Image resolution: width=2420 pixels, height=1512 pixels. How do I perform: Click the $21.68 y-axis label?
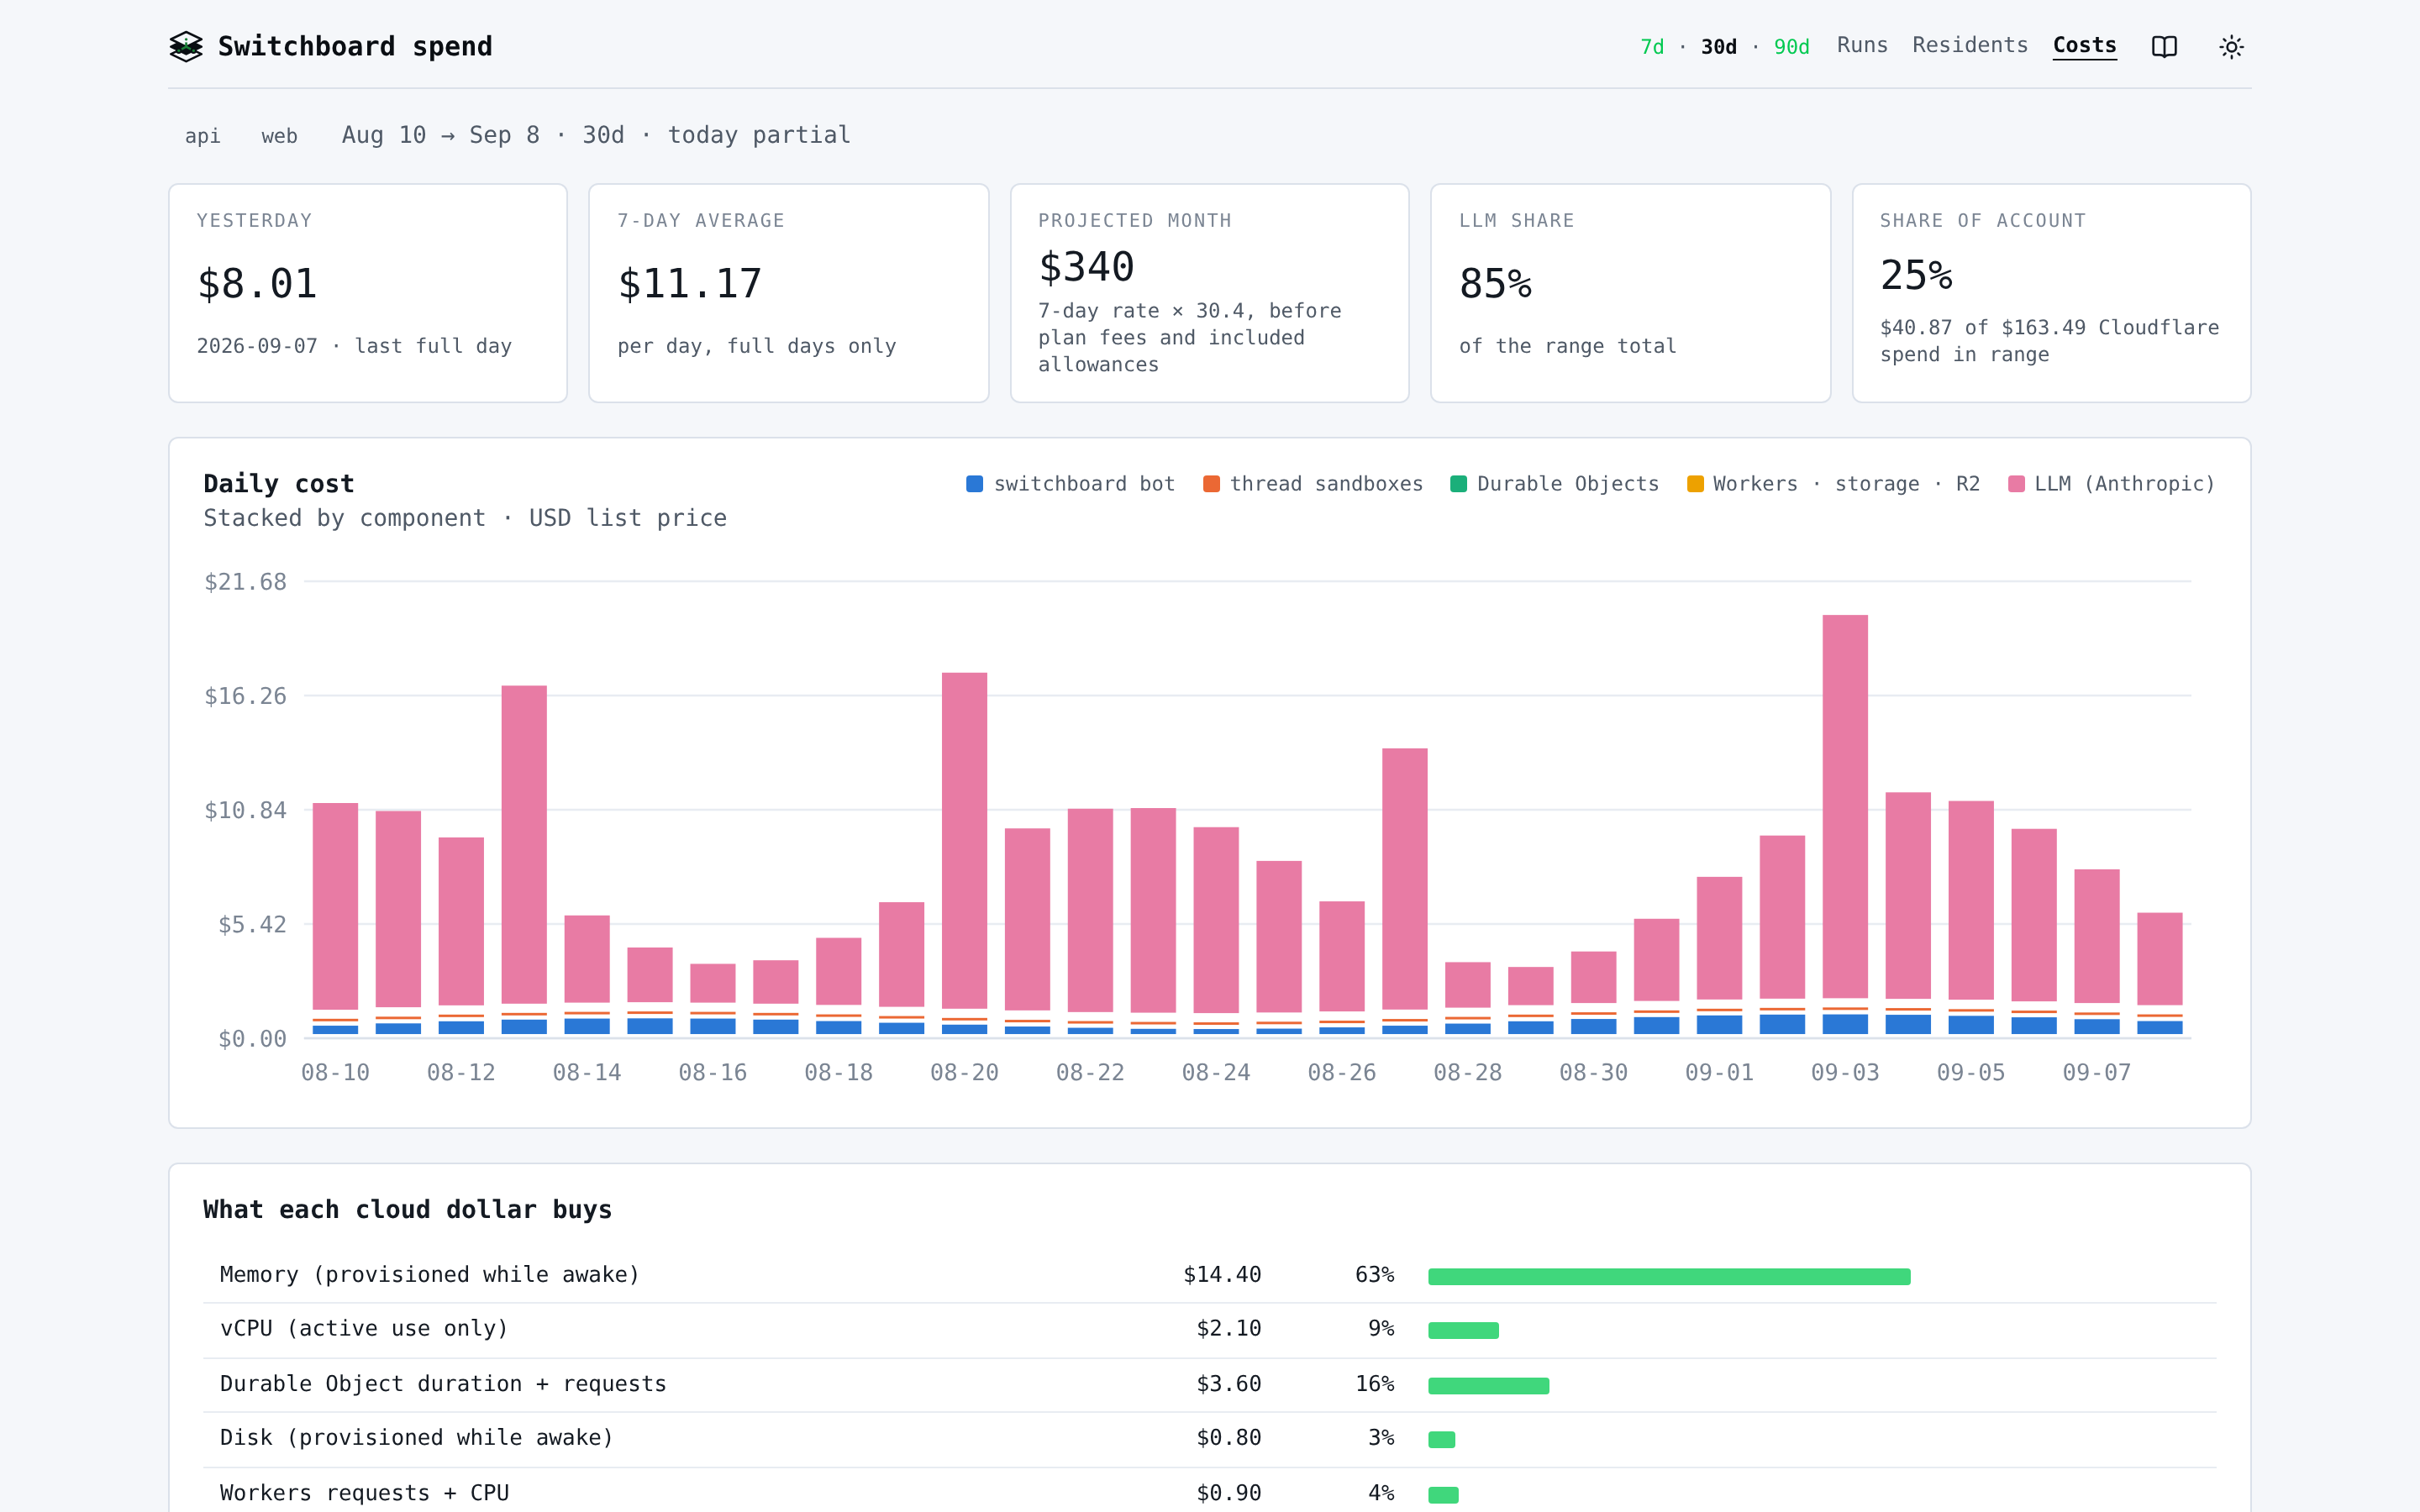(245, 582)
